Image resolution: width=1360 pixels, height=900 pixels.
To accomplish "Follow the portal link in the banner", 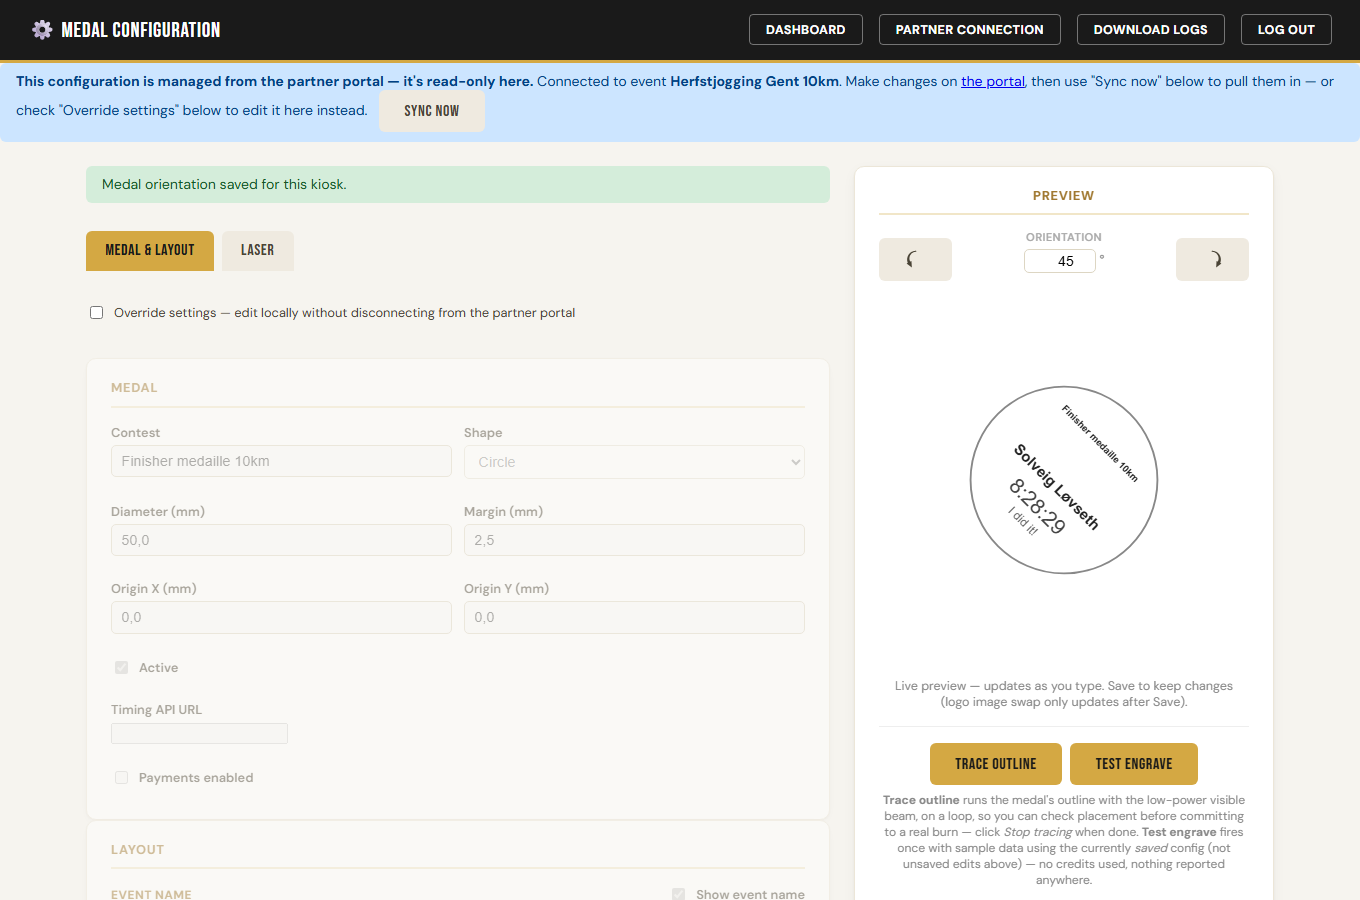I will pyautogui.click(x=993, y=81).
